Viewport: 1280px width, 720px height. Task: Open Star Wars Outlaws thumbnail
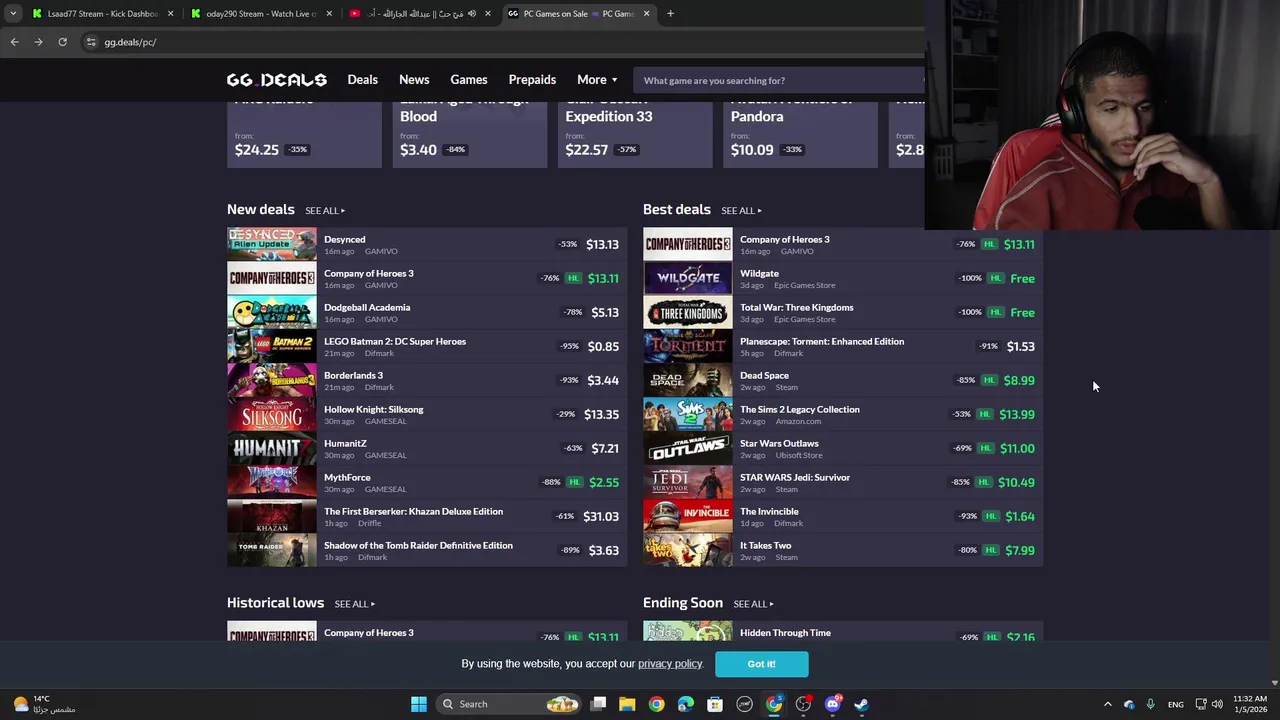click(687, 448)
